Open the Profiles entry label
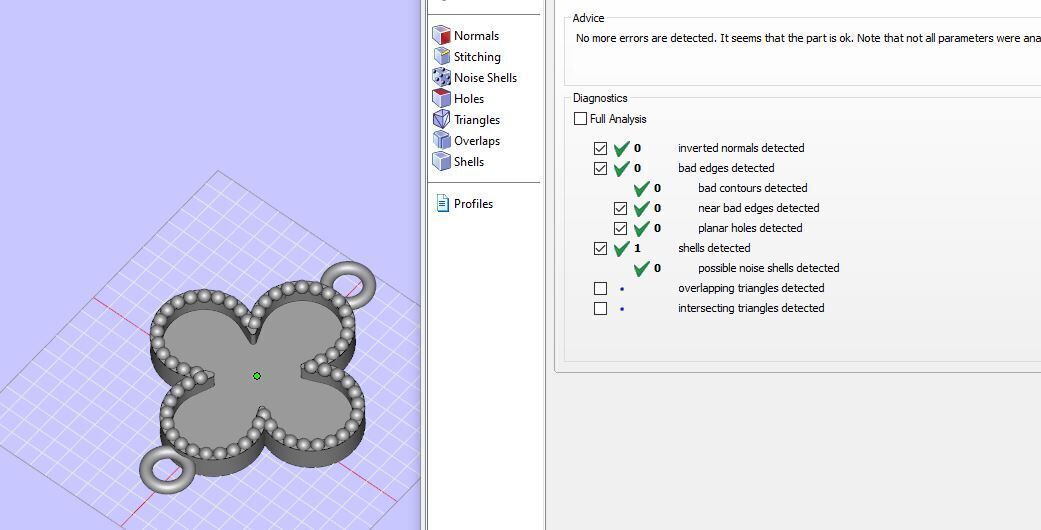This screenshot has height=530, width=1041. (473, 204)
